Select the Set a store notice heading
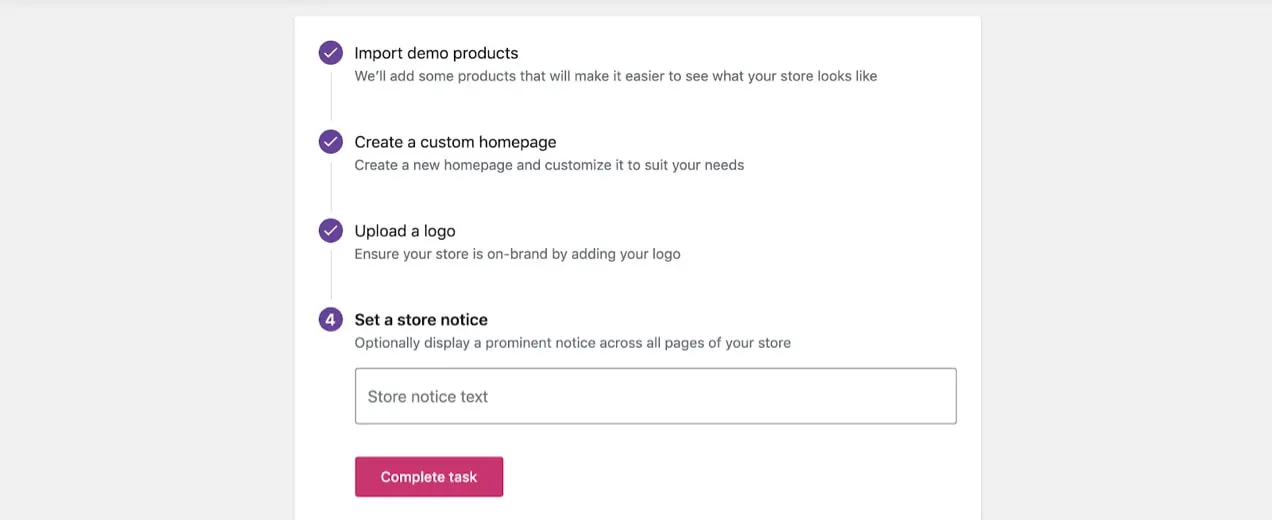Image resolution: width=1272 pixels, height=520 pixels. (421, 320)
